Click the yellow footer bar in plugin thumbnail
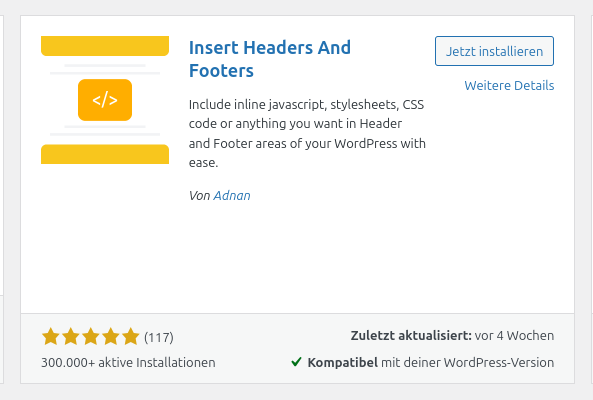Viewport: 593px width, 400px height. pyautogui.click(x=105, y=154)
